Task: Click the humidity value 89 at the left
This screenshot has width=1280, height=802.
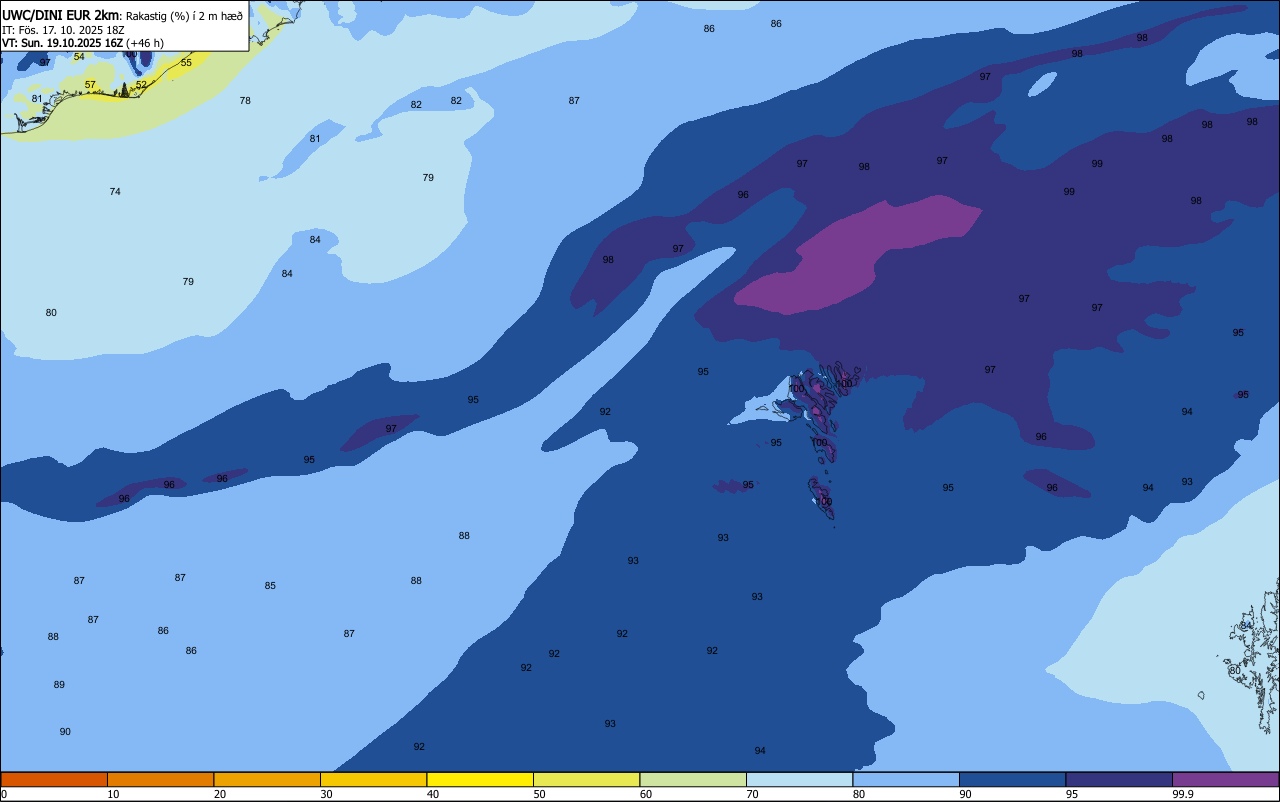Action: pyautogui.click(x=59, y=684)
